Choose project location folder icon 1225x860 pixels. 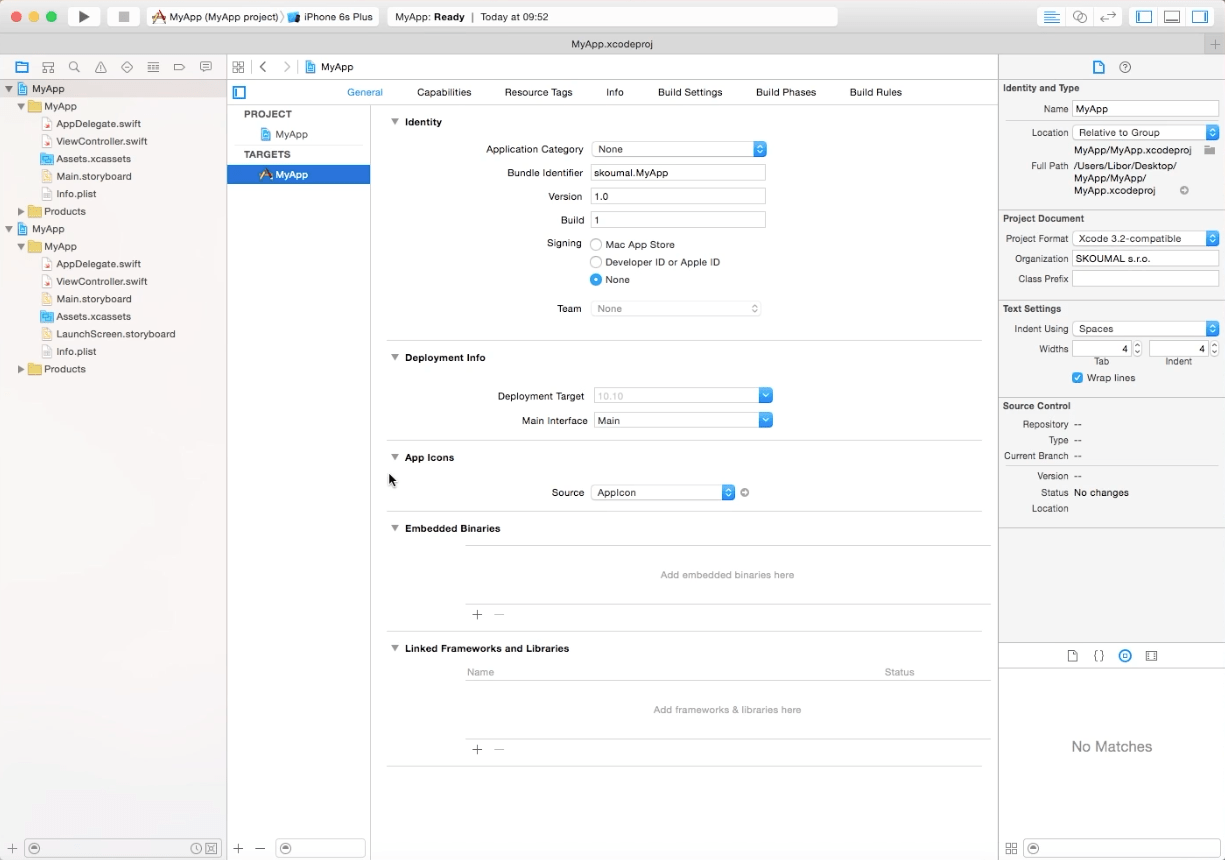coord(1209,150)
